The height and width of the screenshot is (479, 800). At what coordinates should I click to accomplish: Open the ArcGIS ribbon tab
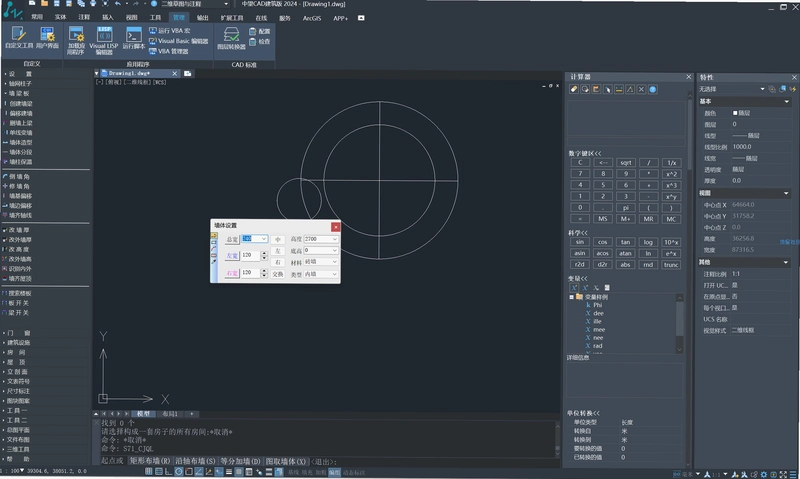click(312, 18)
